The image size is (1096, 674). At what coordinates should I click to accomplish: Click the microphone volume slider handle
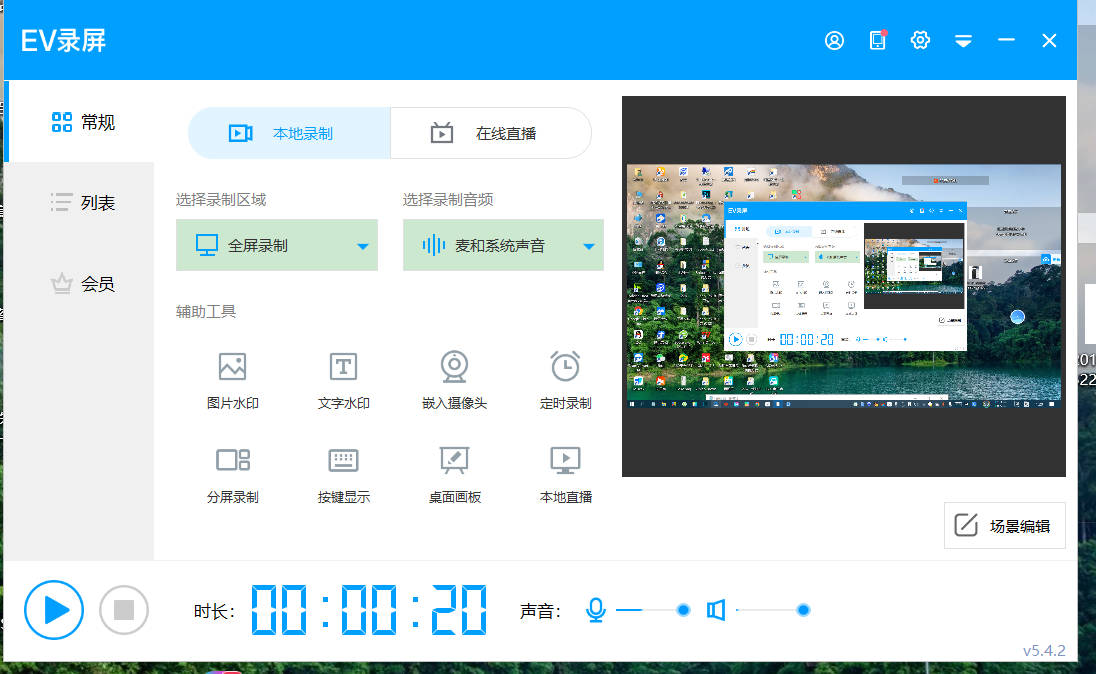tap(683, 610)
